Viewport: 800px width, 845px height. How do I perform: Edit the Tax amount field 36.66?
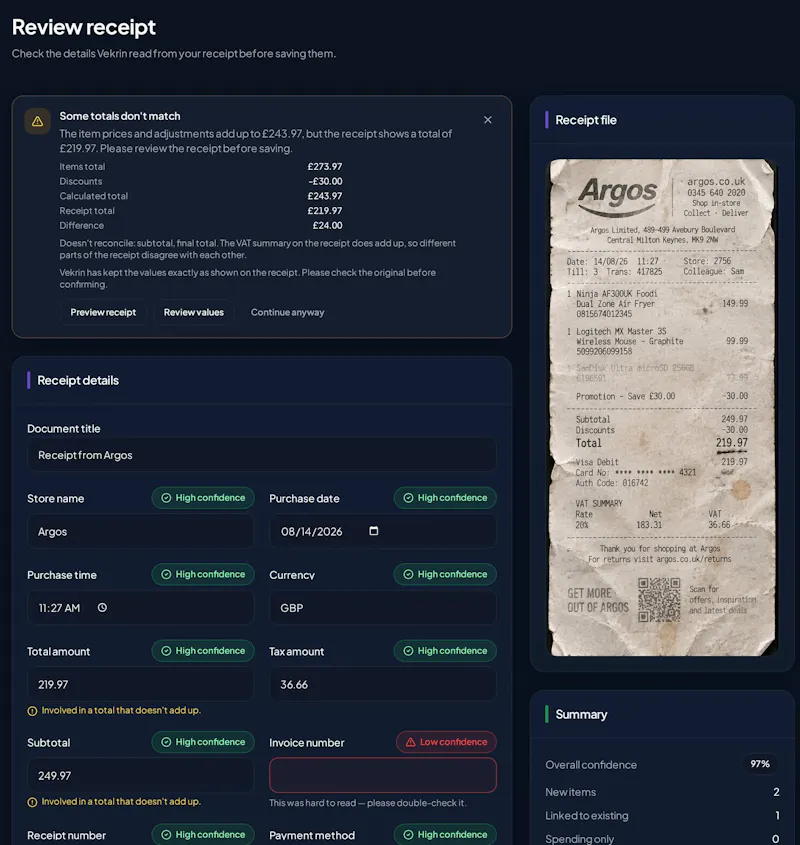[383, 684]
